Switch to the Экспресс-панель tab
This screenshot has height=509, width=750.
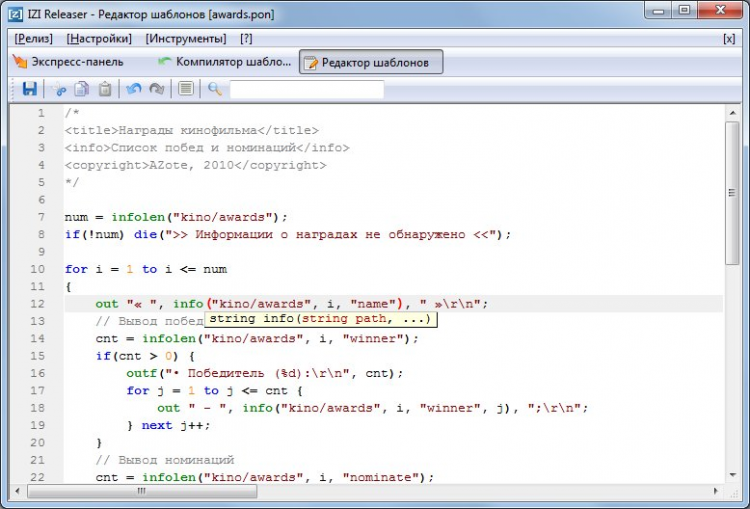[68, 62]
